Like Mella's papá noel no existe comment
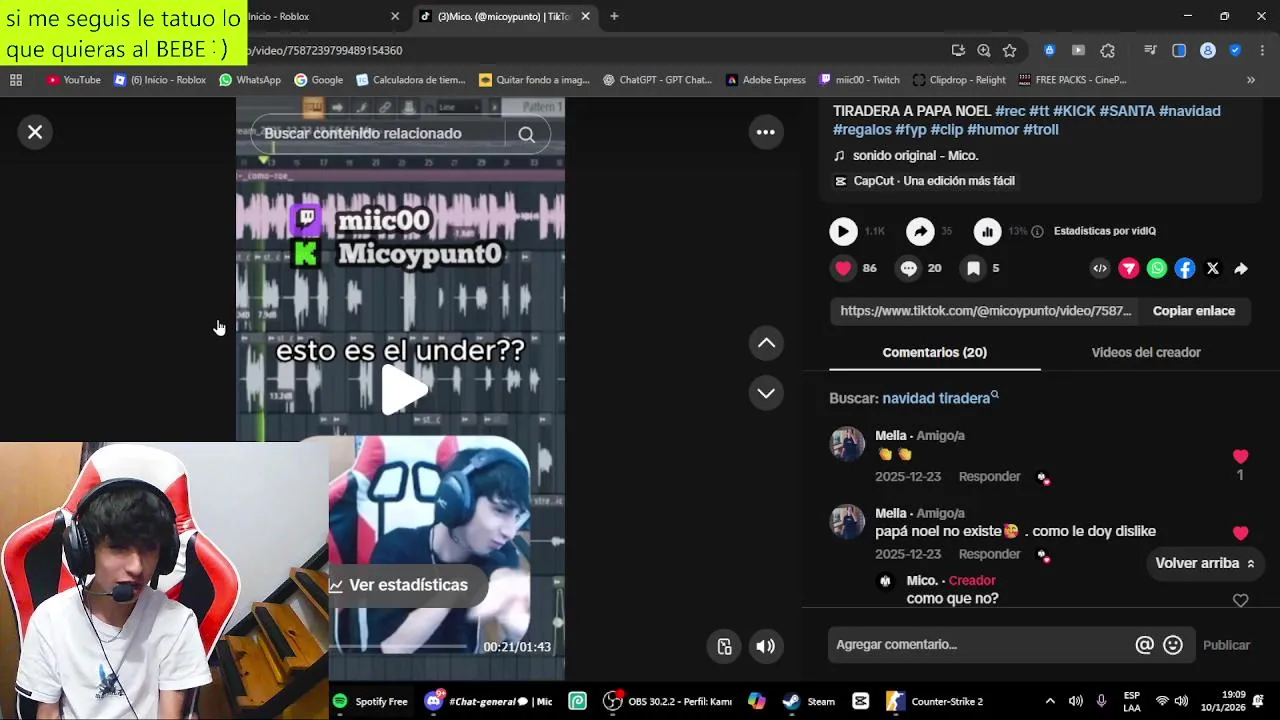 (1240, 533)
